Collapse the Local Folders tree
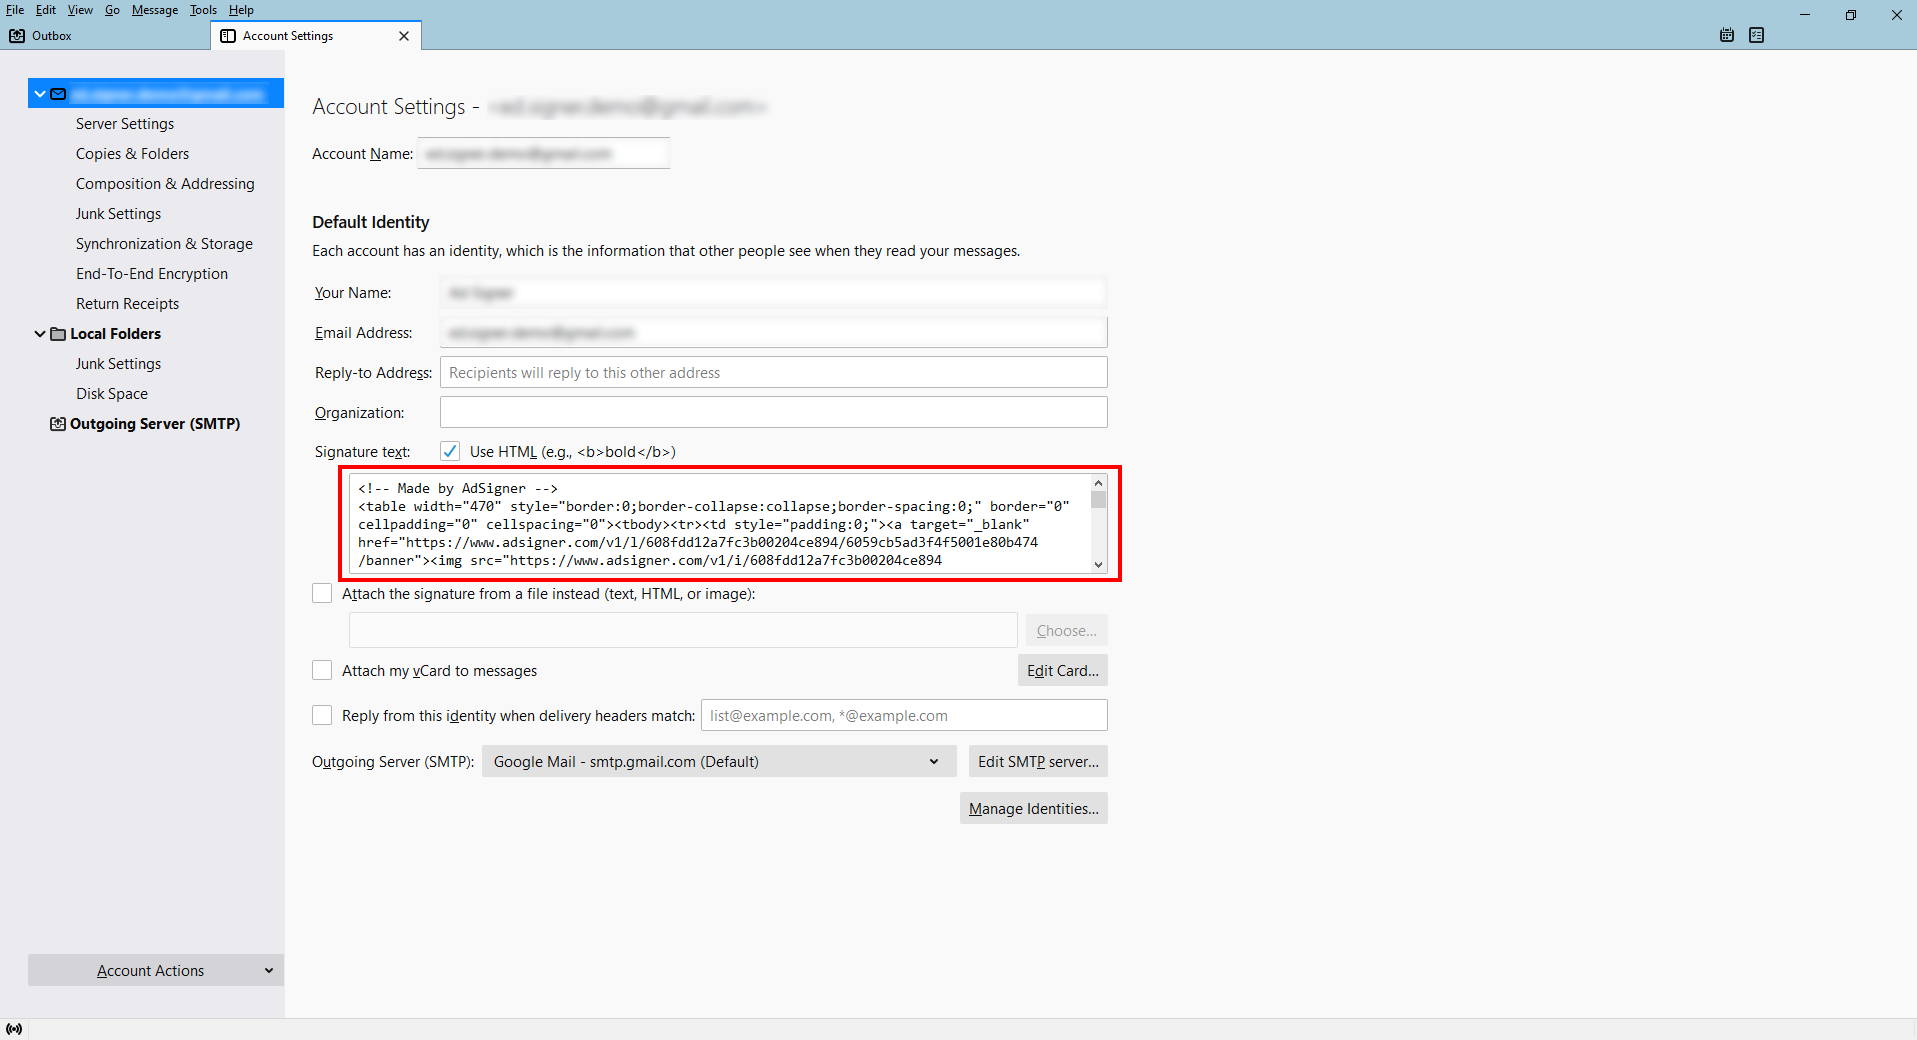Viewport: 1917px width, 1040px height. 40,334
